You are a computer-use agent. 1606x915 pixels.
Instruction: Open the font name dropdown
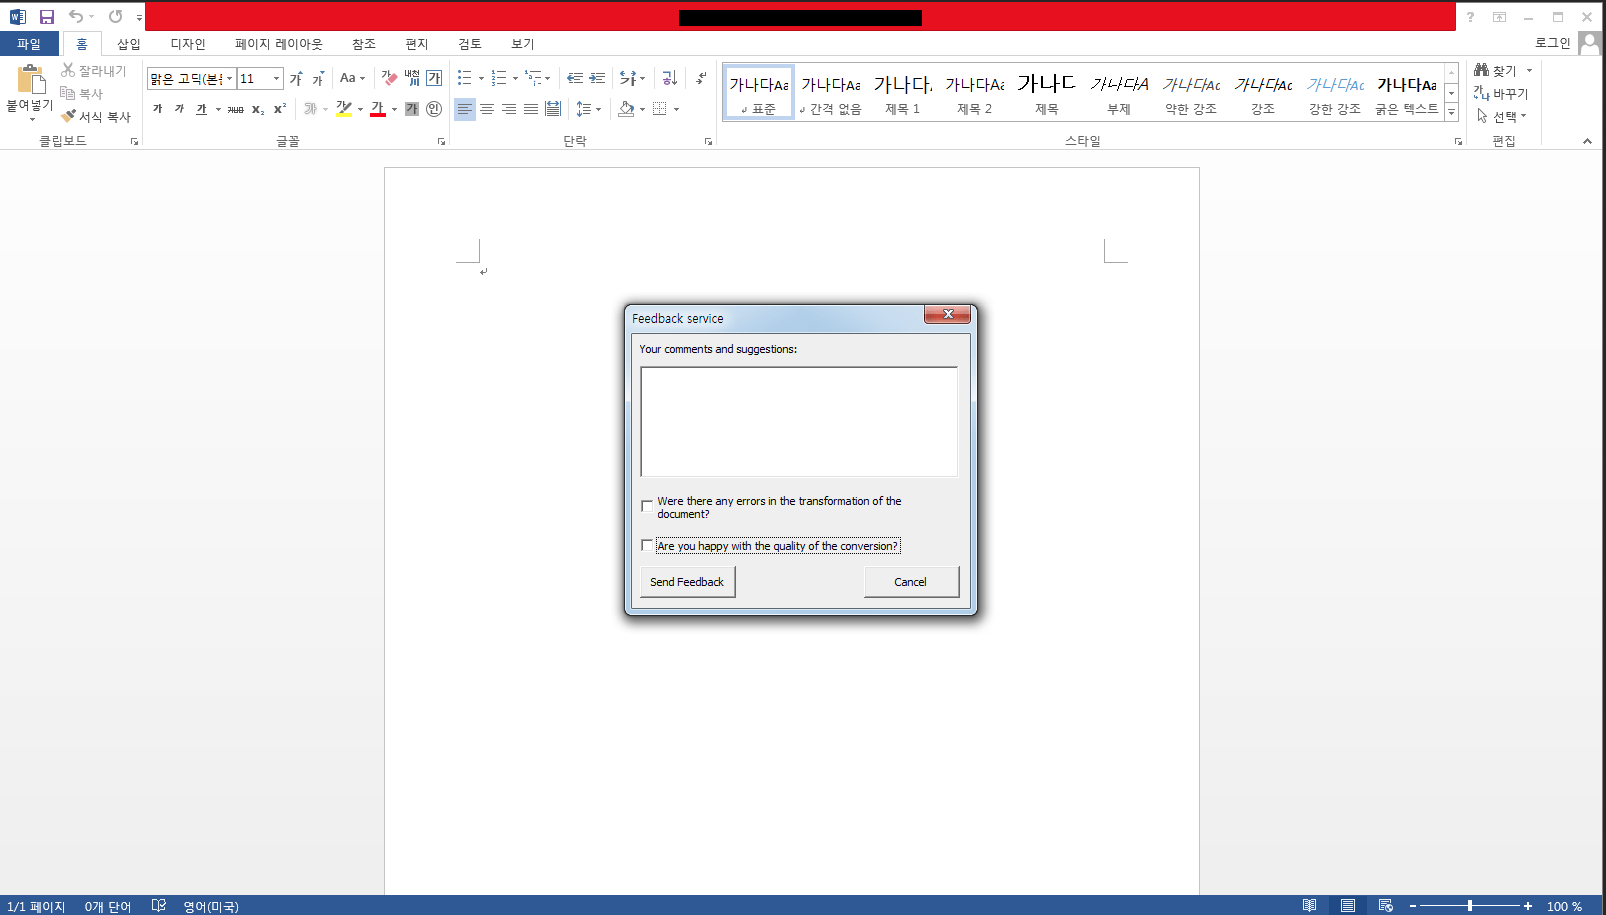229,78
